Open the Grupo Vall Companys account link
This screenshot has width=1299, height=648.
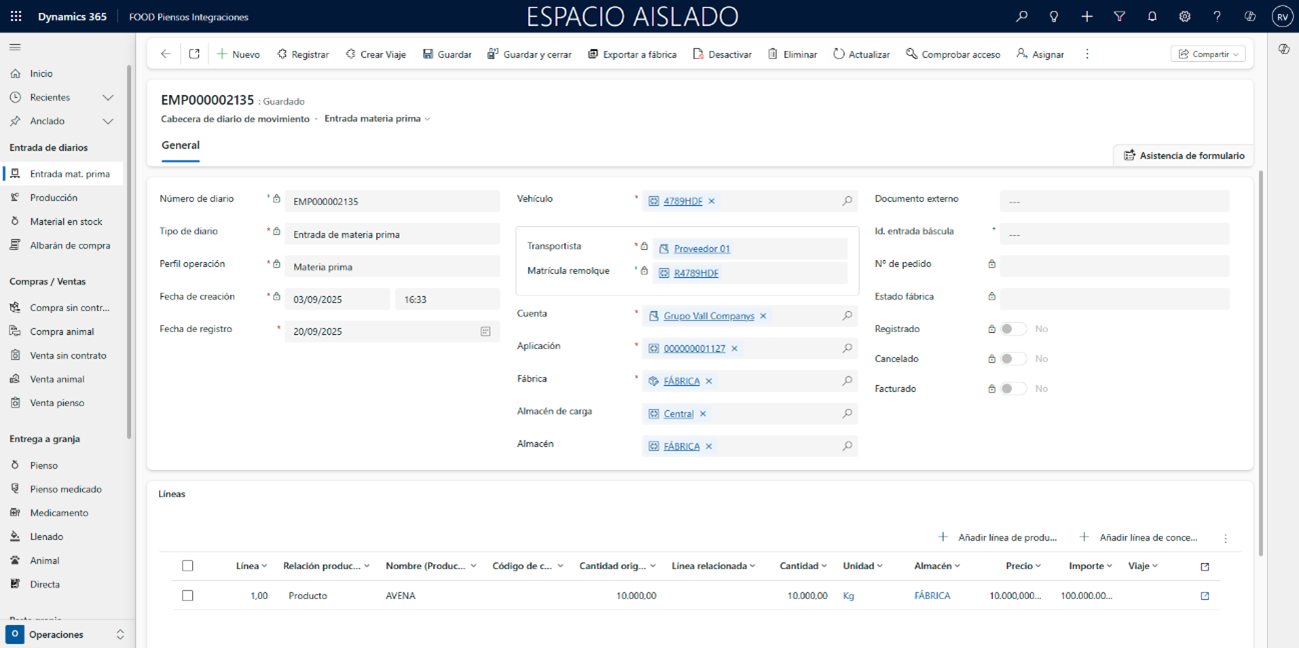(x=708, y=316)
